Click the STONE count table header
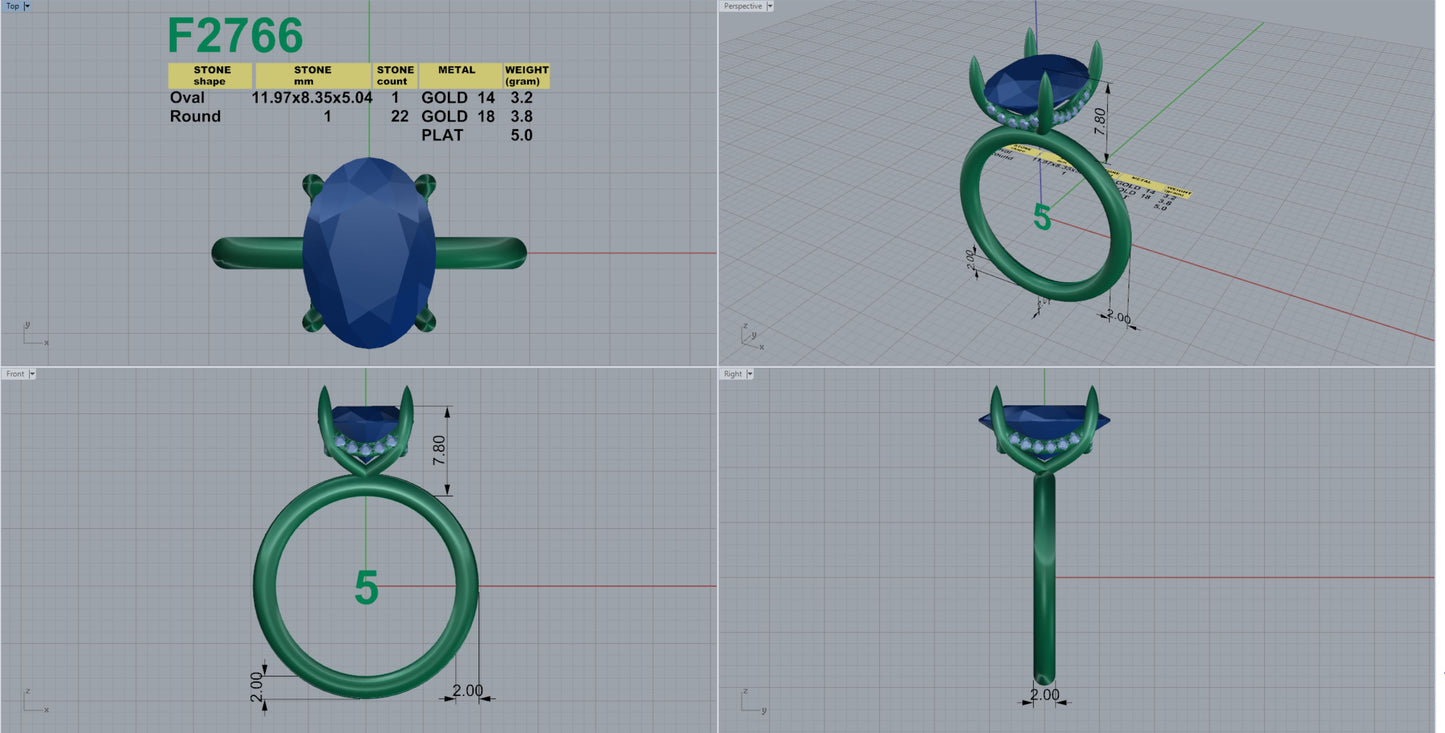 pos(394,76)
